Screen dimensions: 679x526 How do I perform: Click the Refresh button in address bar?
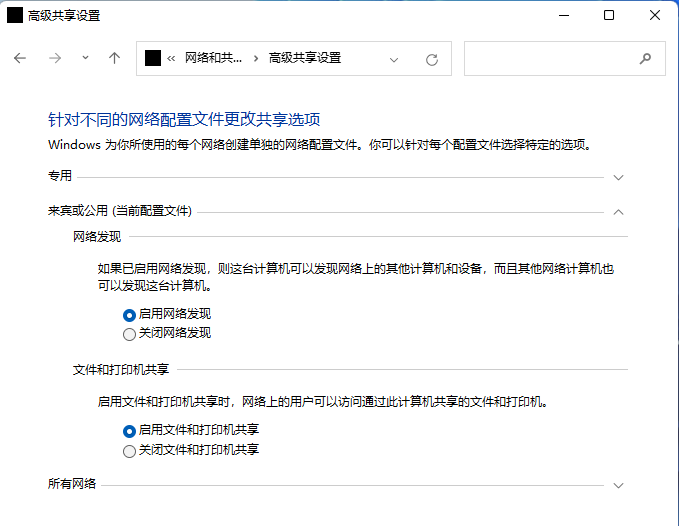pos(432,59)
